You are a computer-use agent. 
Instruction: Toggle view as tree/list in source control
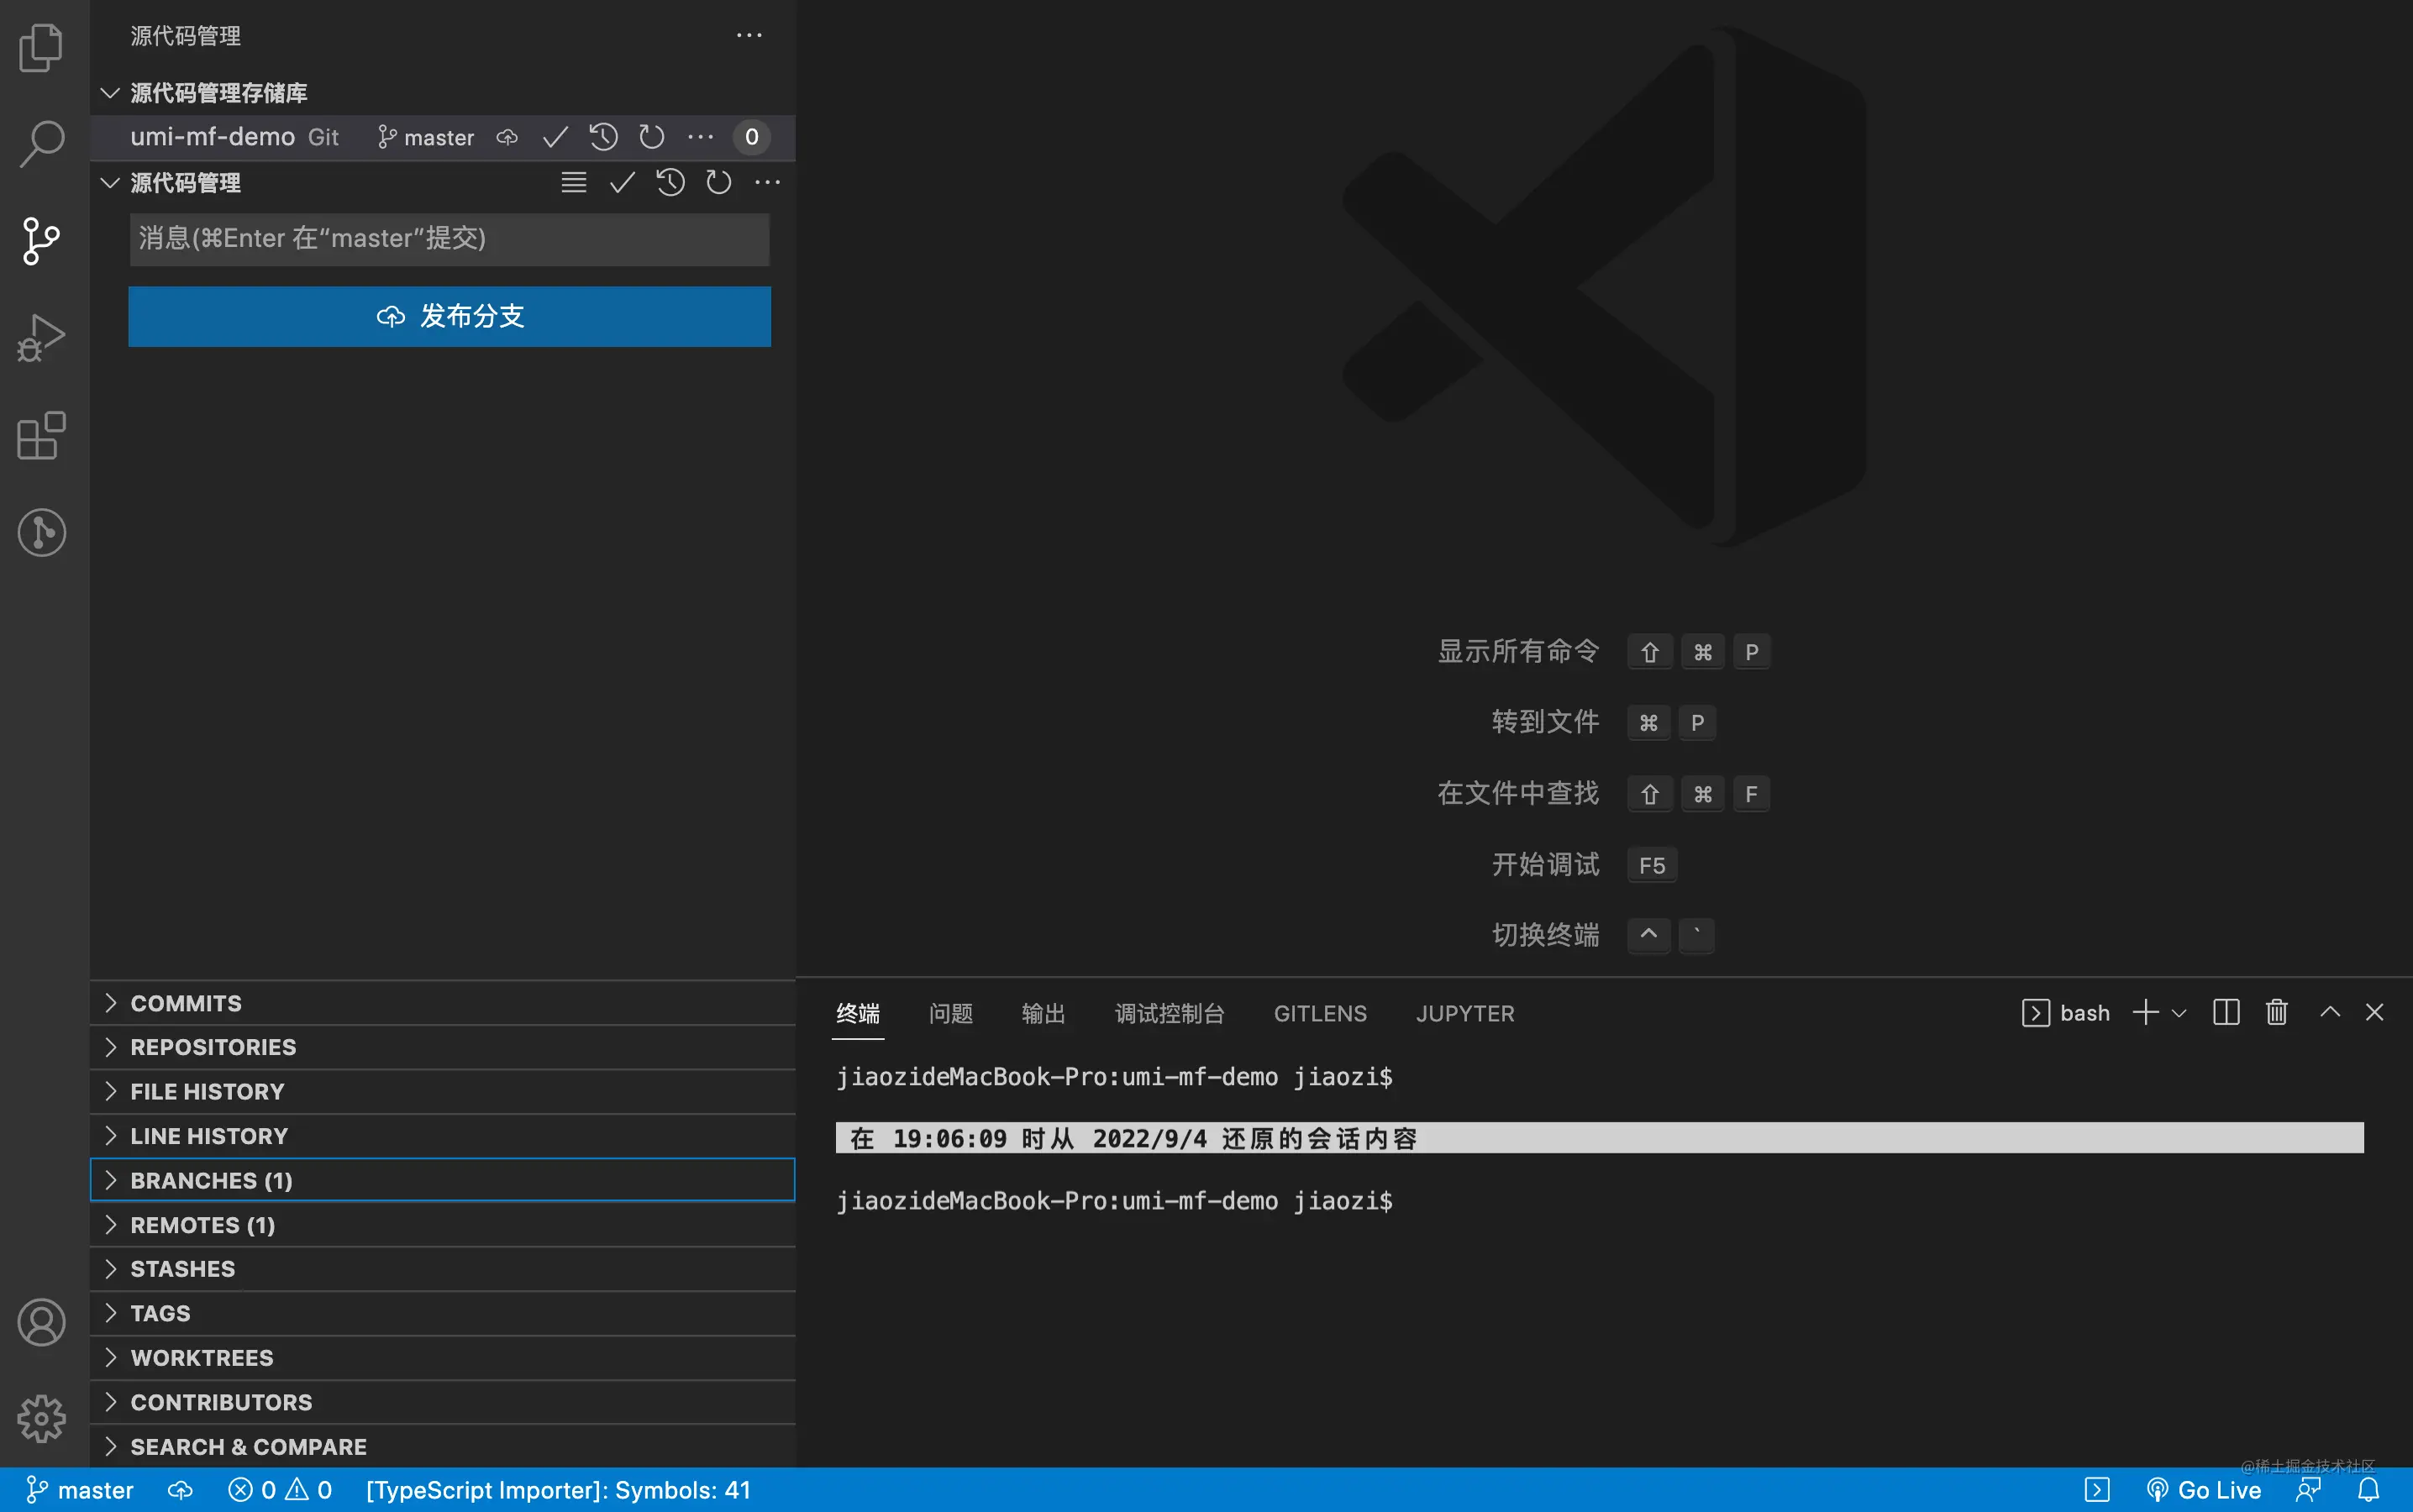[x=573, y=182]
